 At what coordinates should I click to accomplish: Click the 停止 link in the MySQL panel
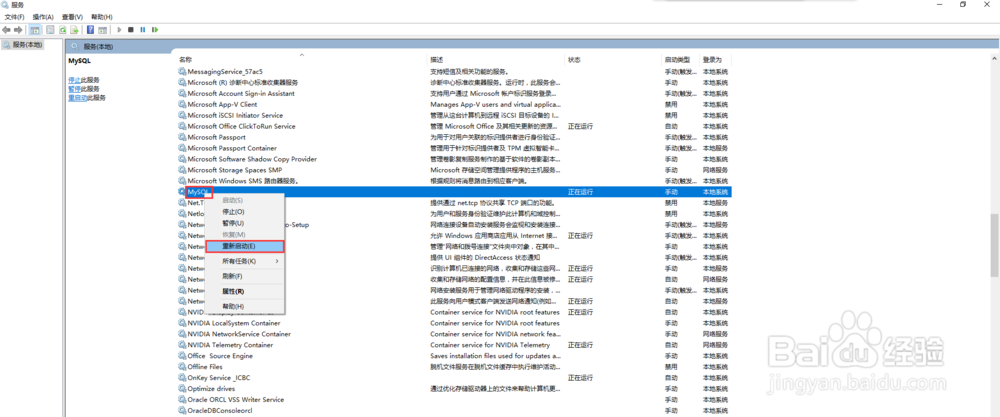pos(74,80)
